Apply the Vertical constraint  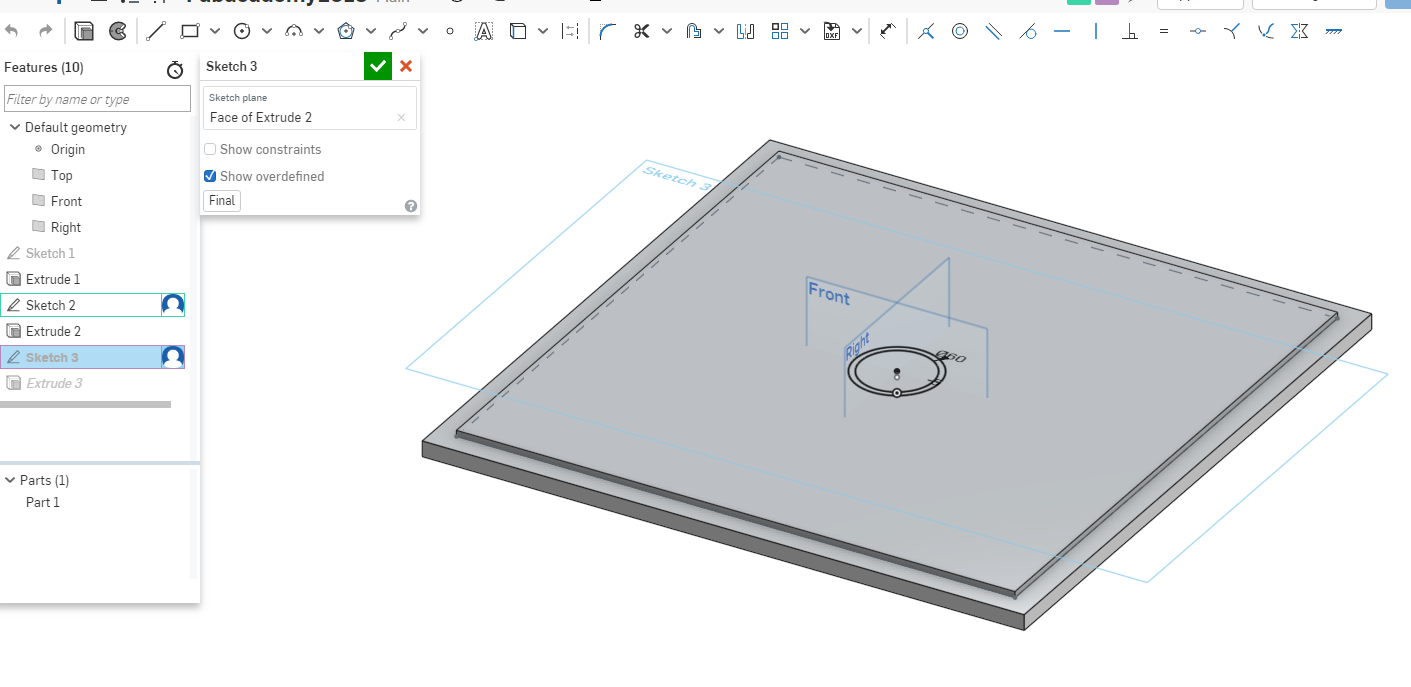[1096, 31]
